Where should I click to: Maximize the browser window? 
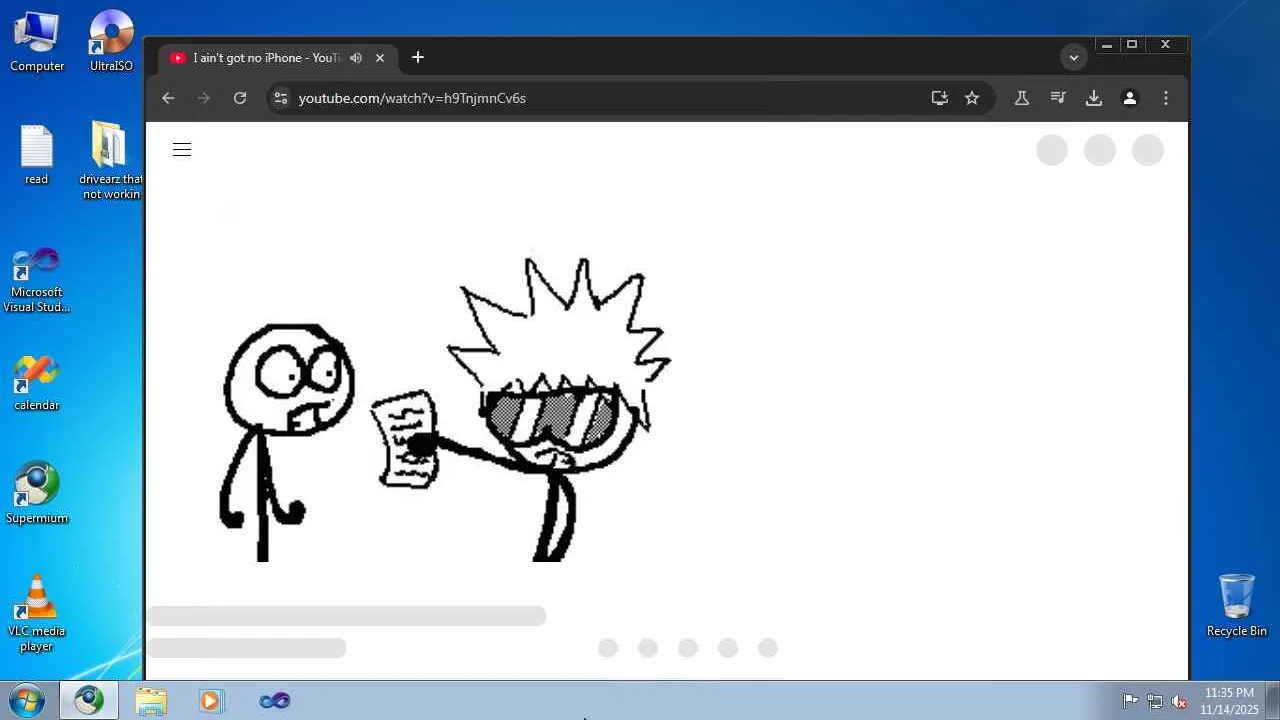[1132, 45]
